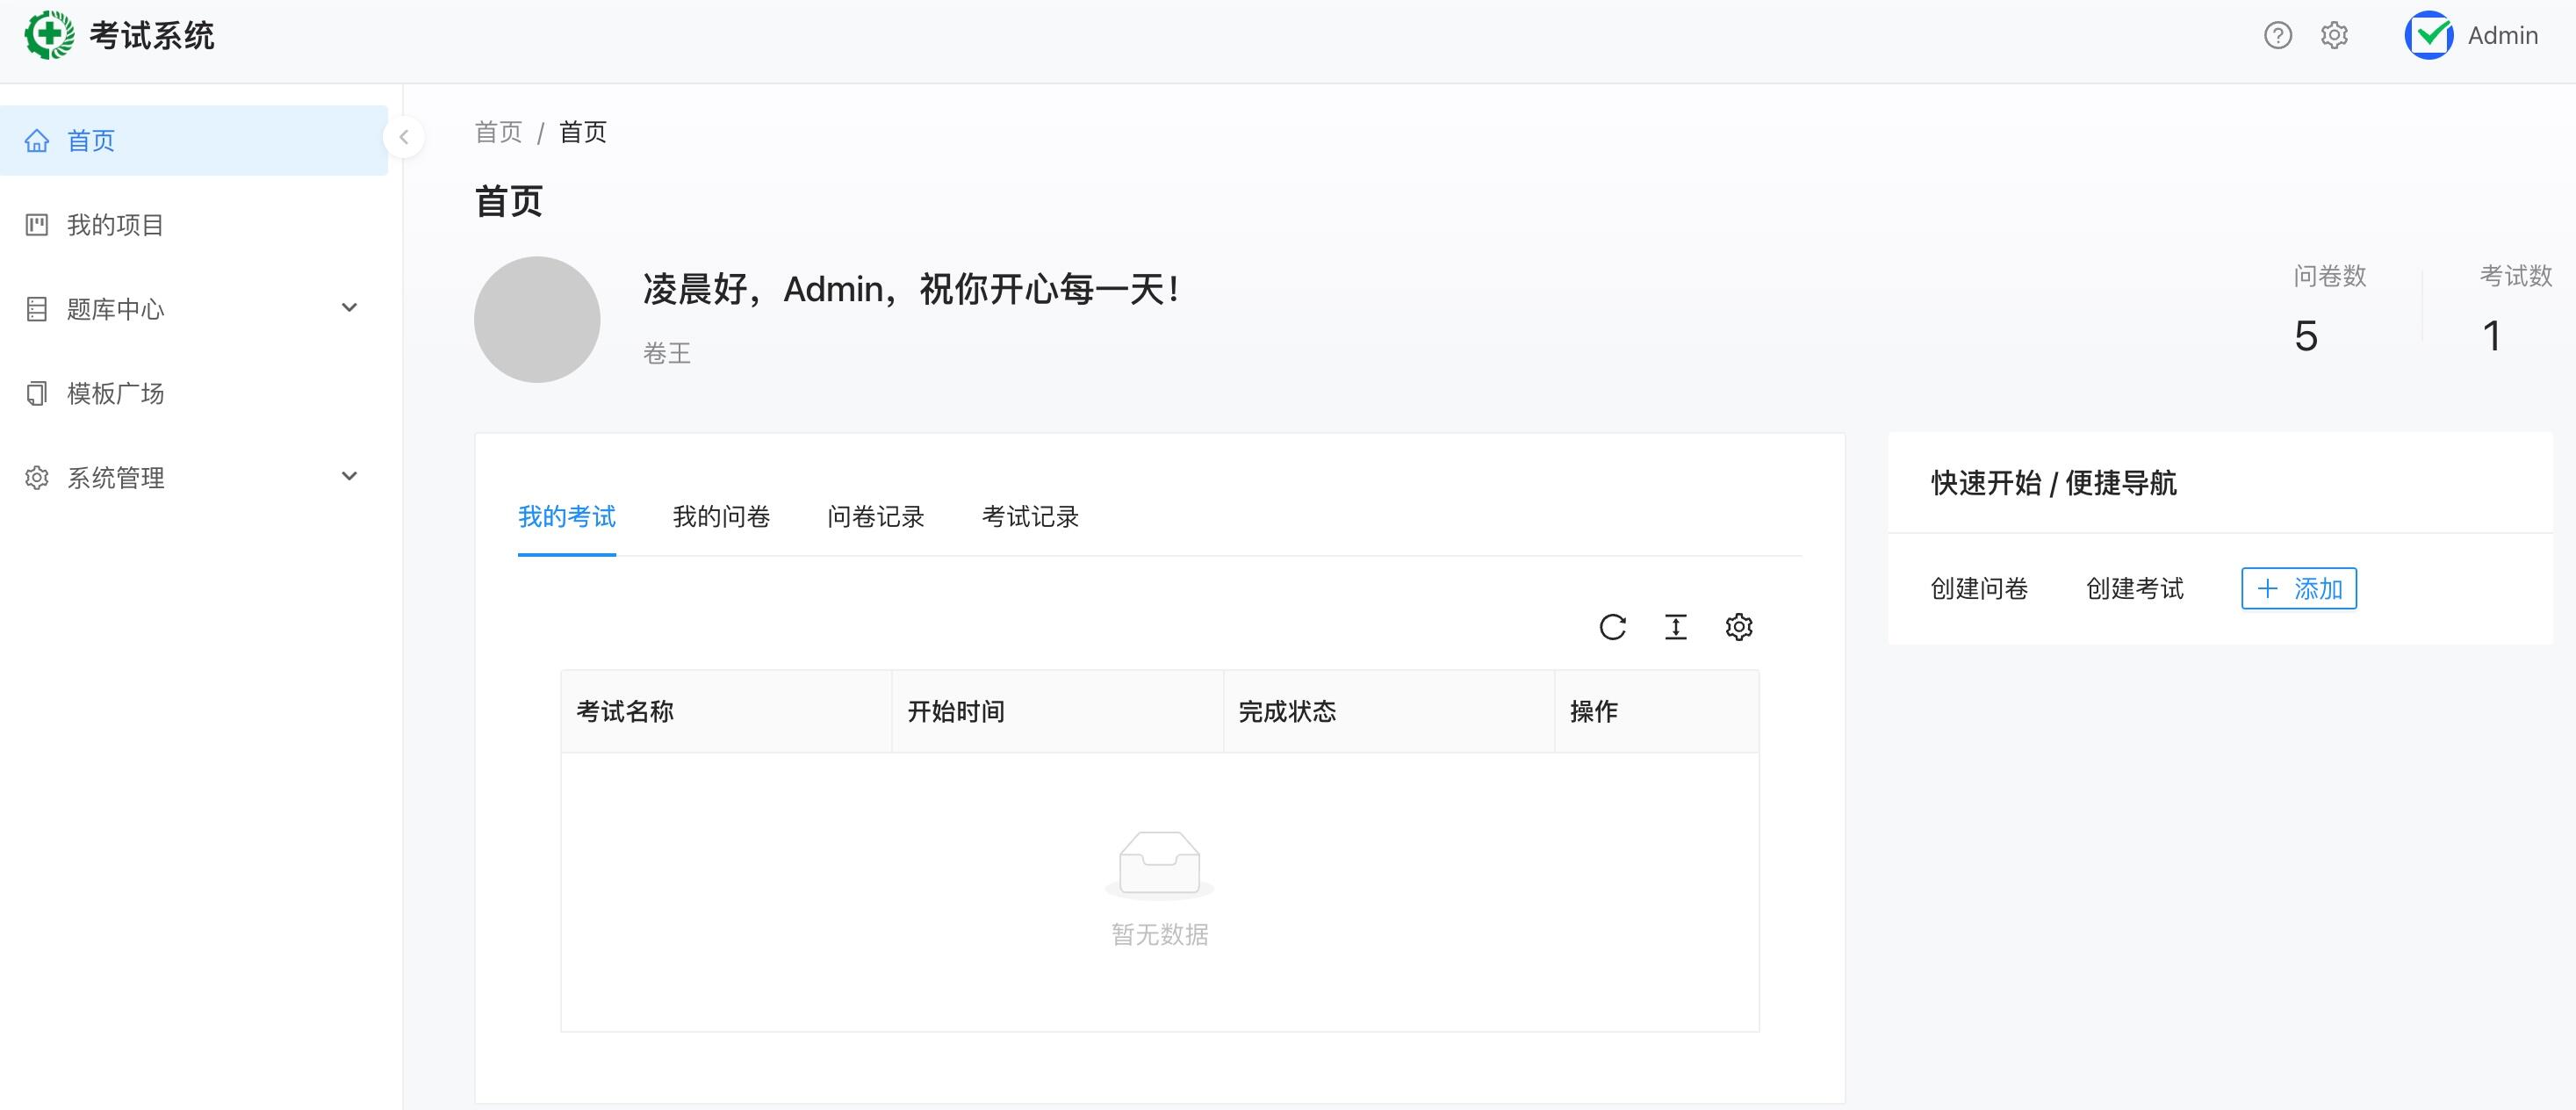Open 模板广场 in the sidebar

194,393
